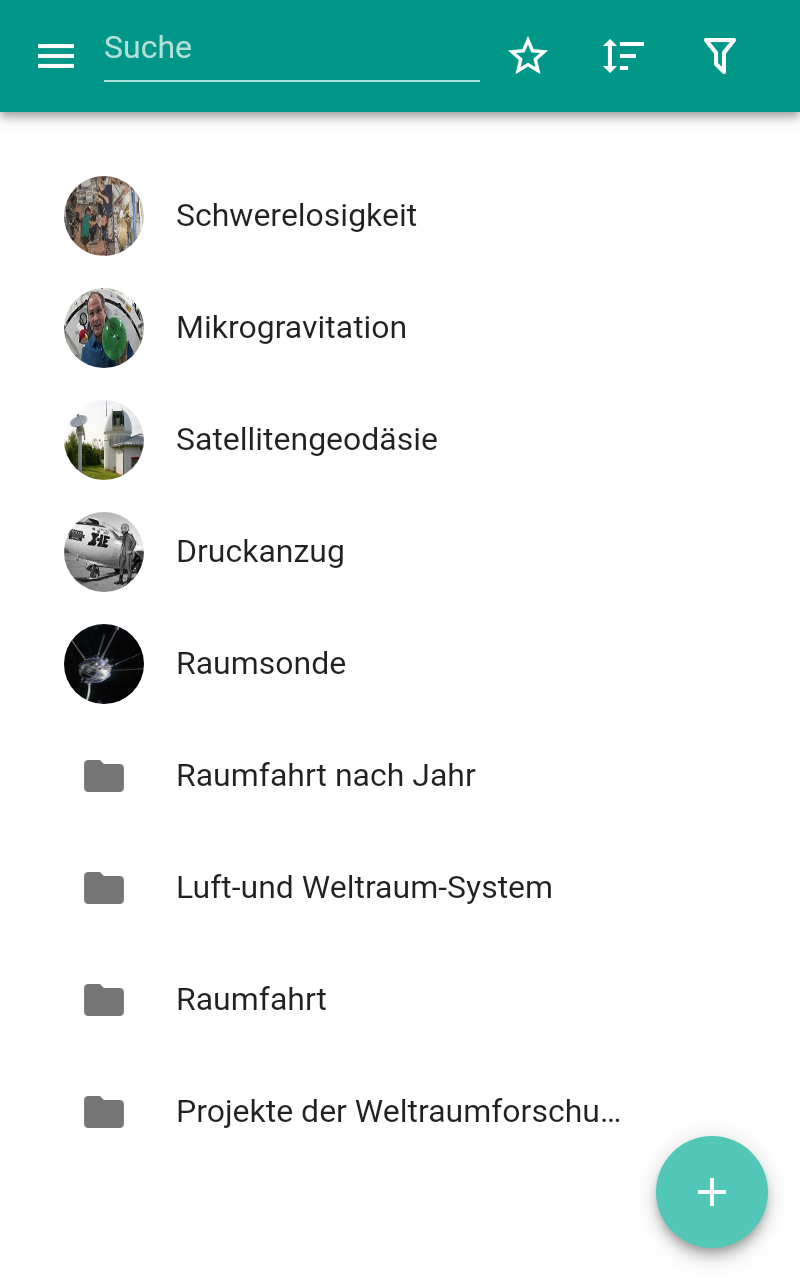The height and width of the screenshot is (1280, 800).
Task: Tap the floating plus add button
Action: [712, 1192]
